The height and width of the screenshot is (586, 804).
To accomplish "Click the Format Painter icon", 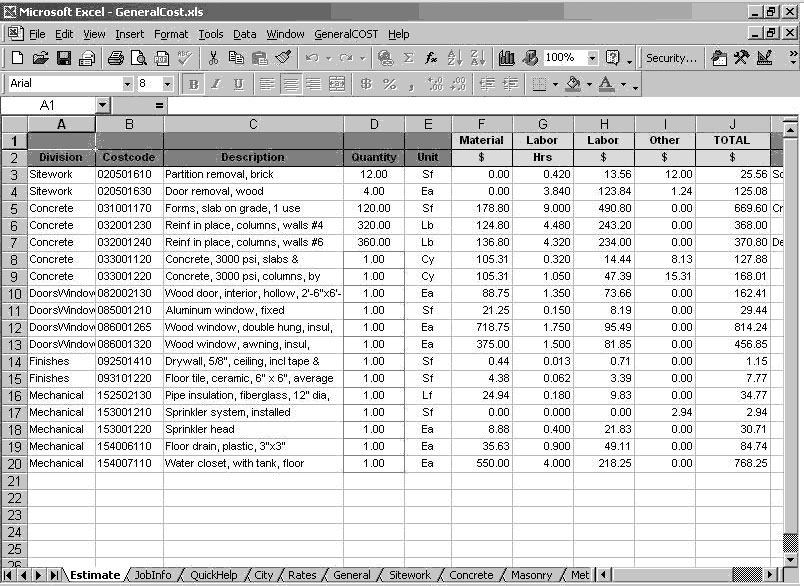I will pyautogui.click(x=284, y=57).
